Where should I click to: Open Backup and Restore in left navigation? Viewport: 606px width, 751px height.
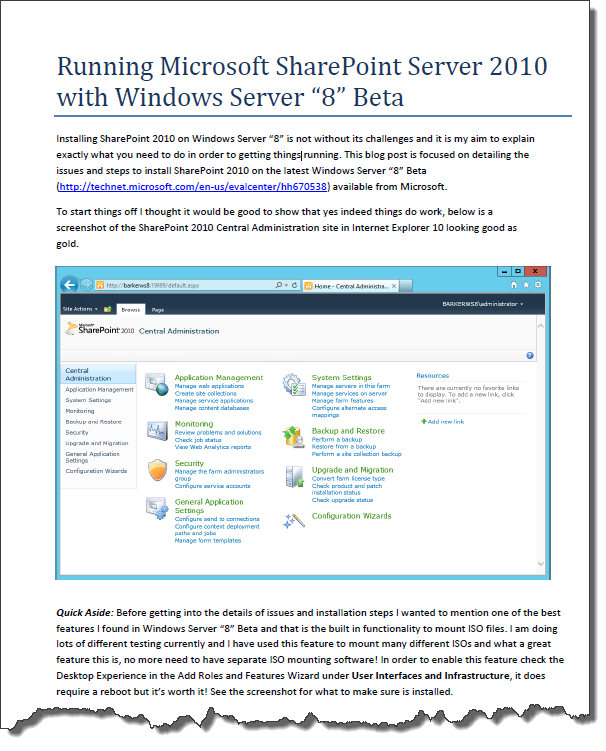[x=93, y=422]
